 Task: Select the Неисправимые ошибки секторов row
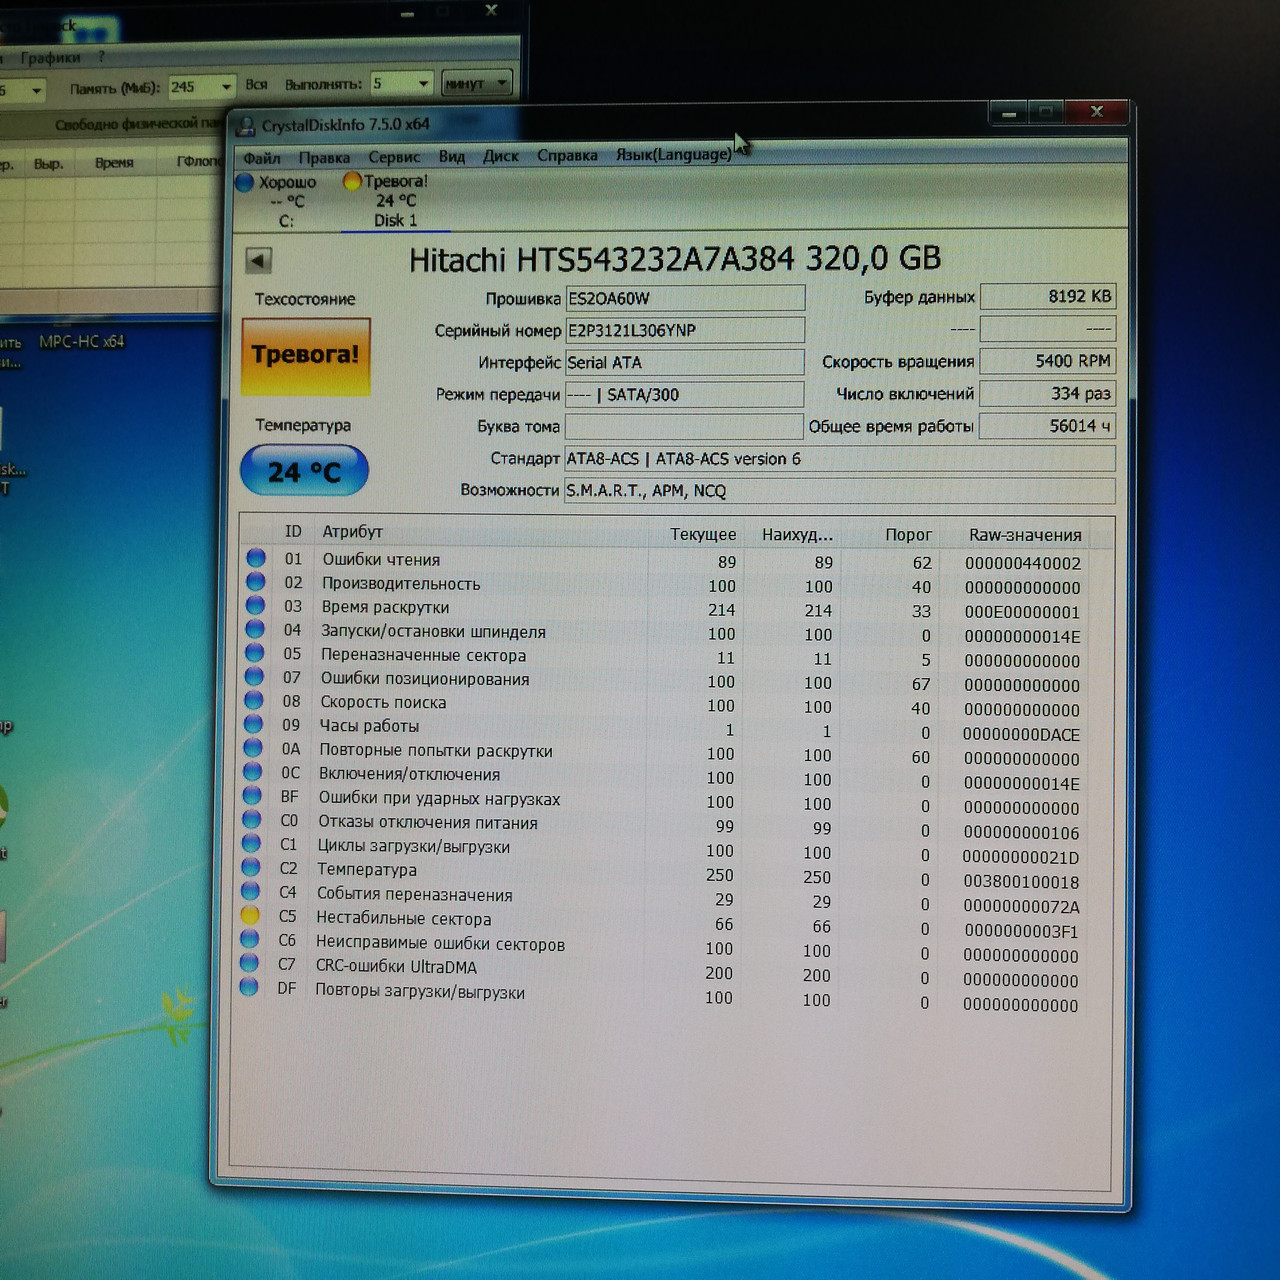click(x=440, y=943)
